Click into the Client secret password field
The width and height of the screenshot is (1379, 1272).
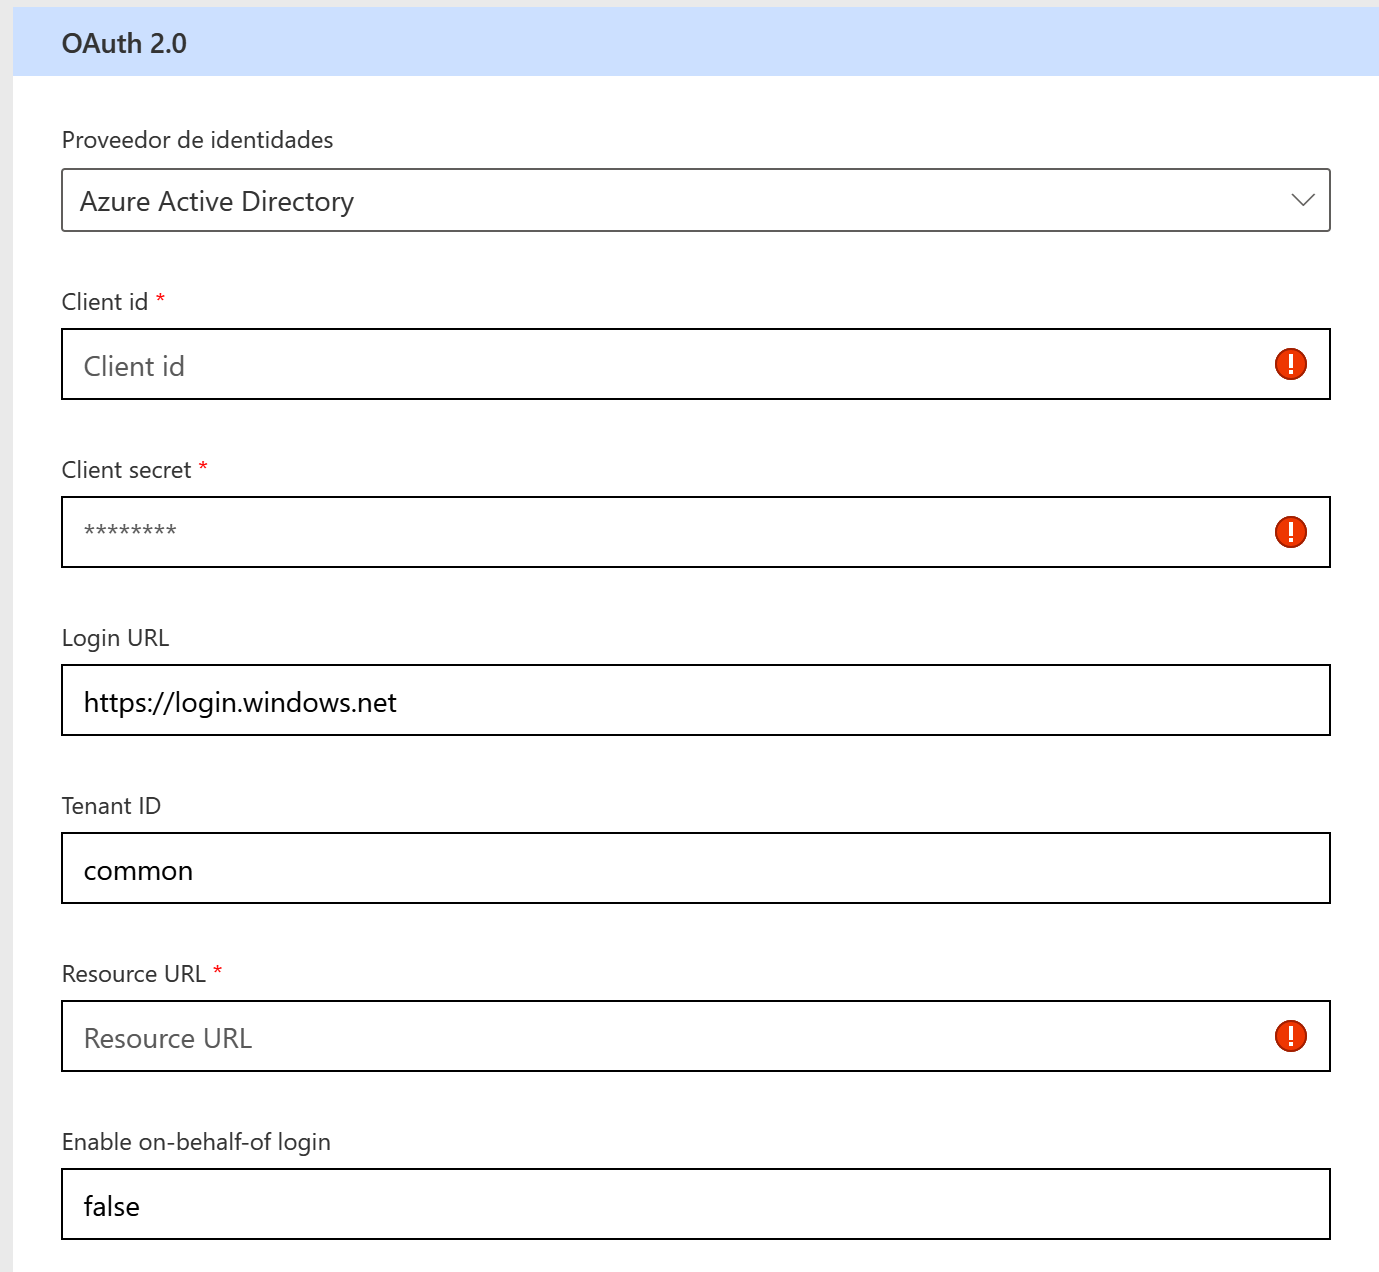(660, 532)
